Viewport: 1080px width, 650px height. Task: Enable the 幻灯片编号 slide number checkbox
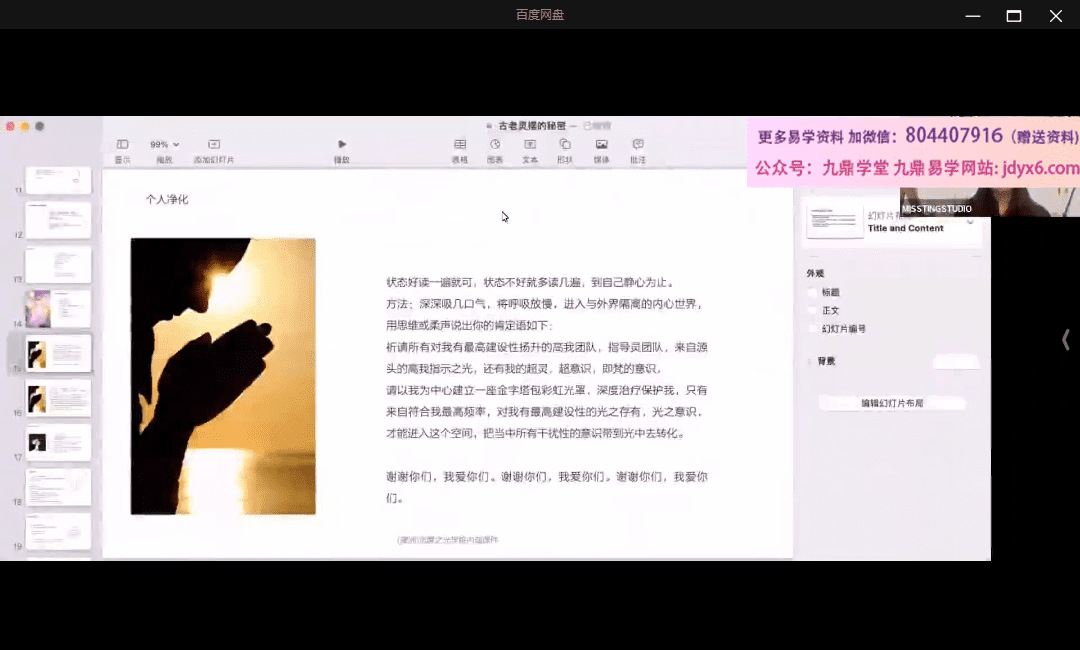(813, 328)
